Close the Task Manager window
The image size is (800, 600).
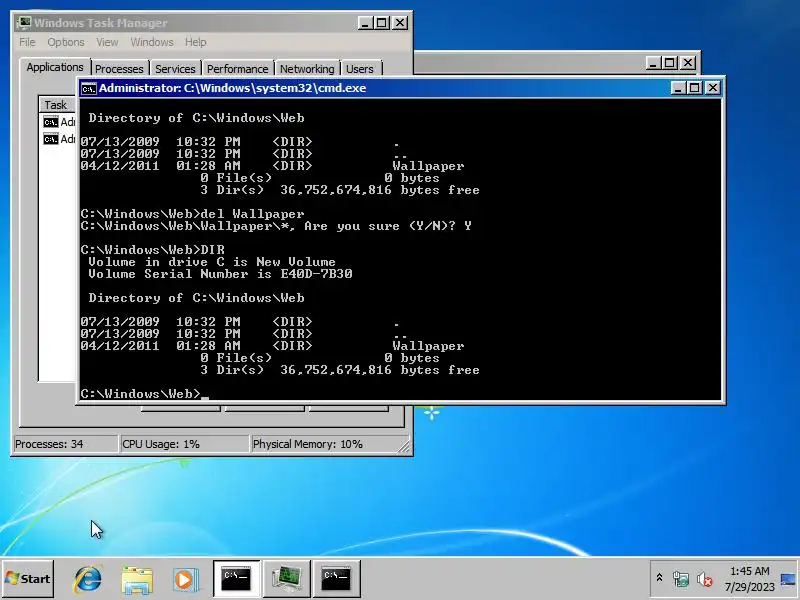[x=400, y=23]
